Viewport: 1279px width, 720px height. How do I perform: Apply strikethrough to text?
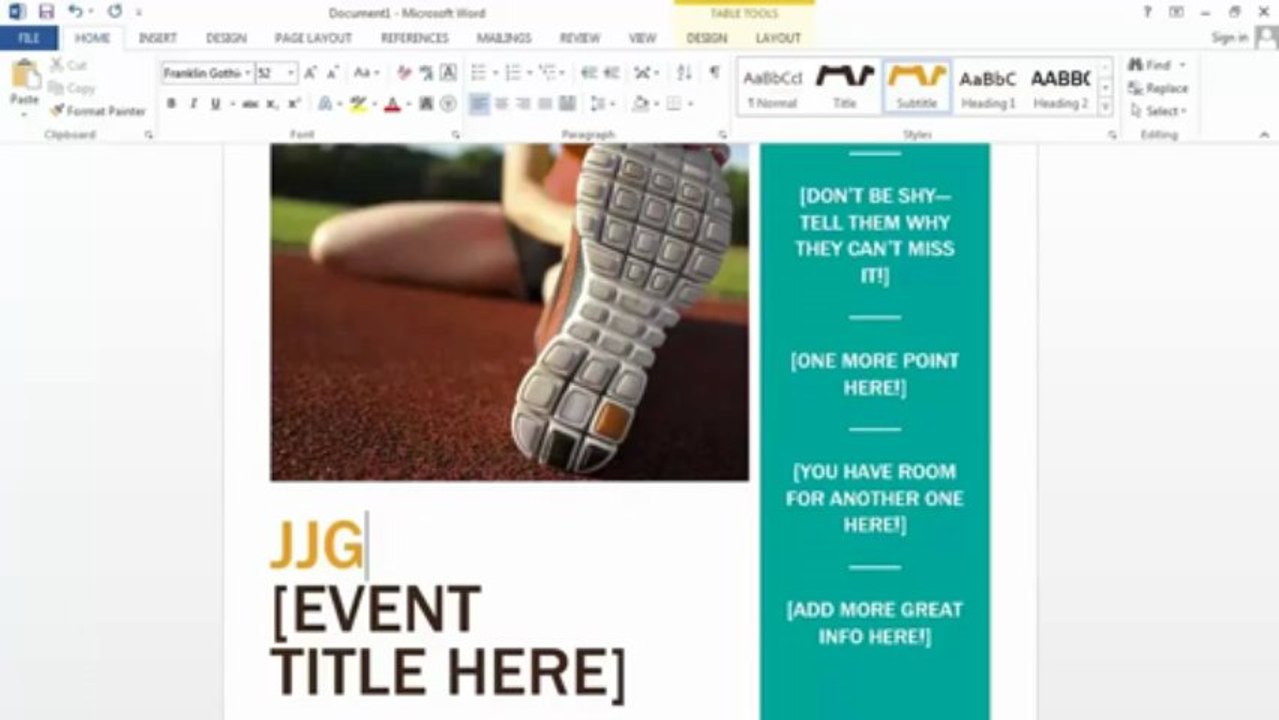[x=249, y=104]
